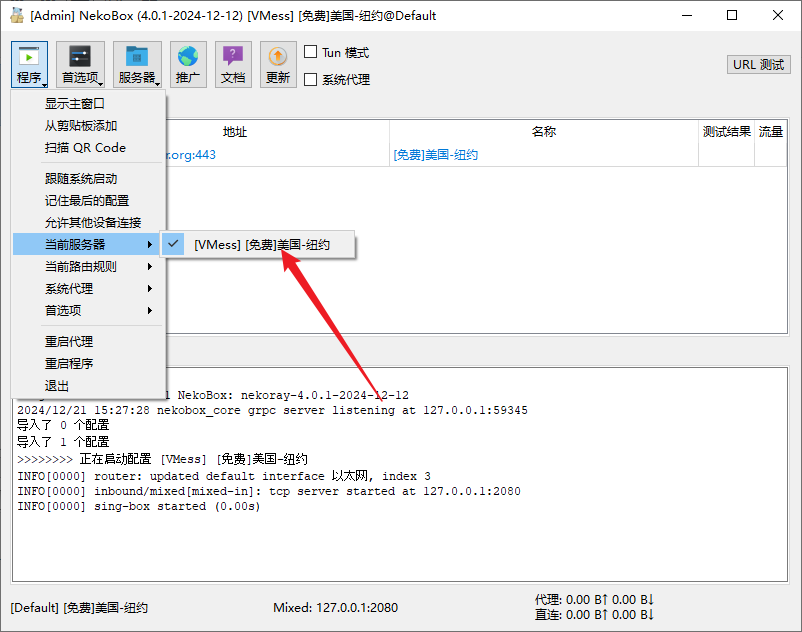
Task: Close the NekoBox window
Action: click(x=777, y=15)
